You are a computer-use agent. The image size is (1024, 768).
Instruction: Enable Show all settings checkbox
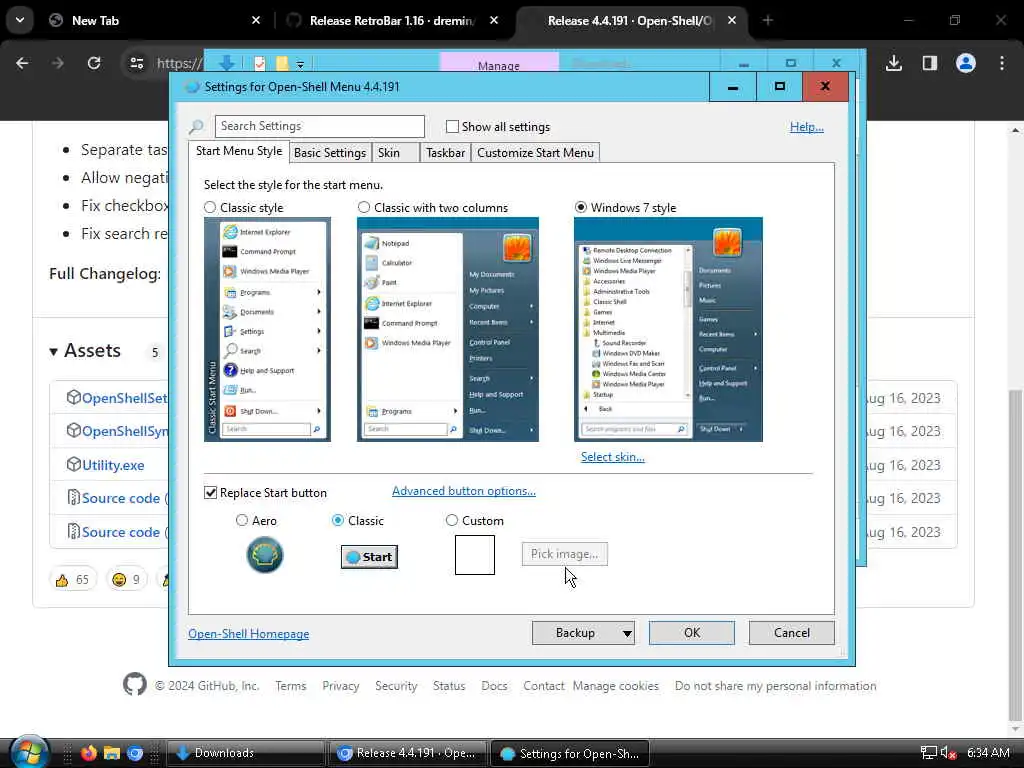pos(452,127)
